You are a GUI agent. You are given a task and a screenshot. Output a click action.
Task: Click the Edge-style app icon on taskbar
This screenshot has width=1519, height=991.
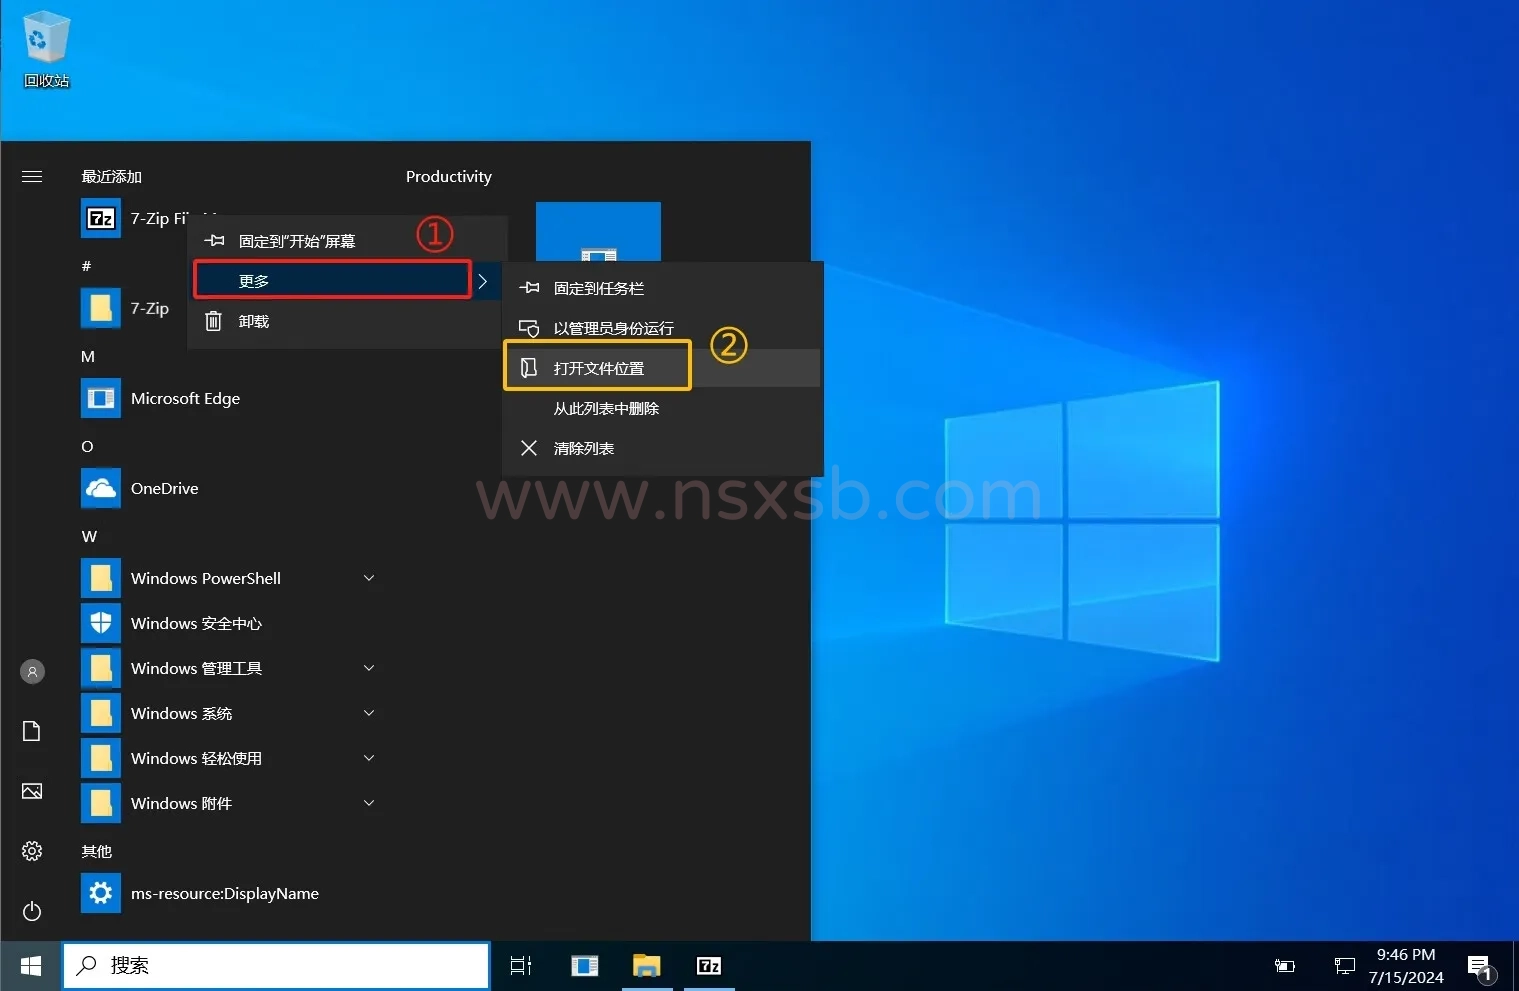(x=585, y=966)
